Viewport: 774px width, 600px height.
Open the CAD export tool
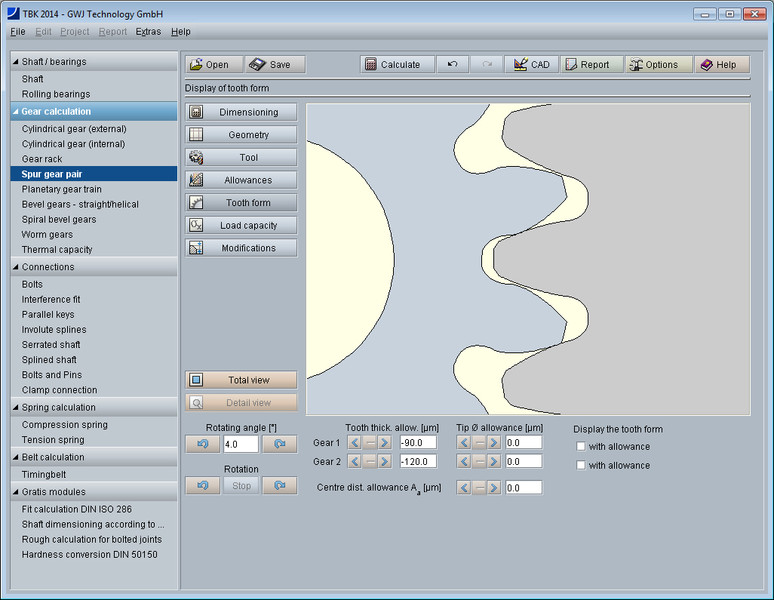click(531, 64)
